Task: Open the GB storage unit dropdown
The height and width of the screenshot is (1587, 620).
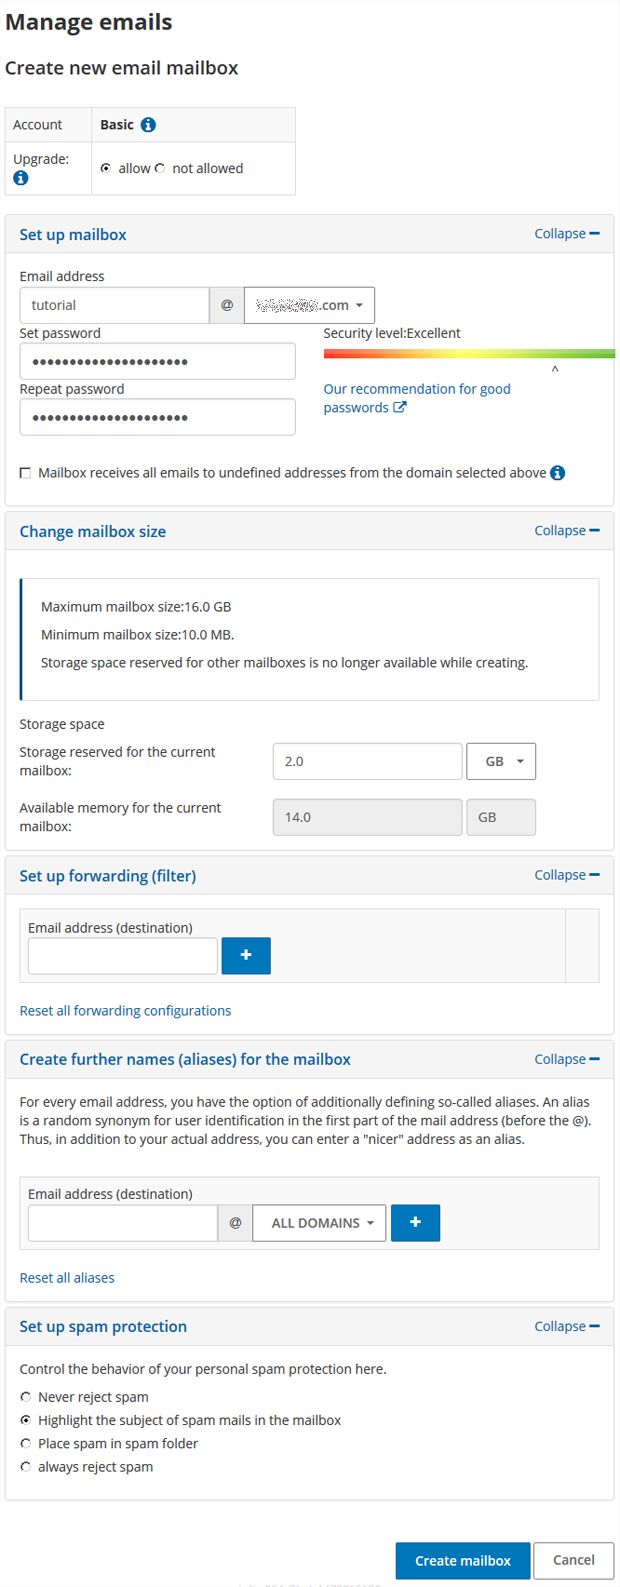Action: 501,761
